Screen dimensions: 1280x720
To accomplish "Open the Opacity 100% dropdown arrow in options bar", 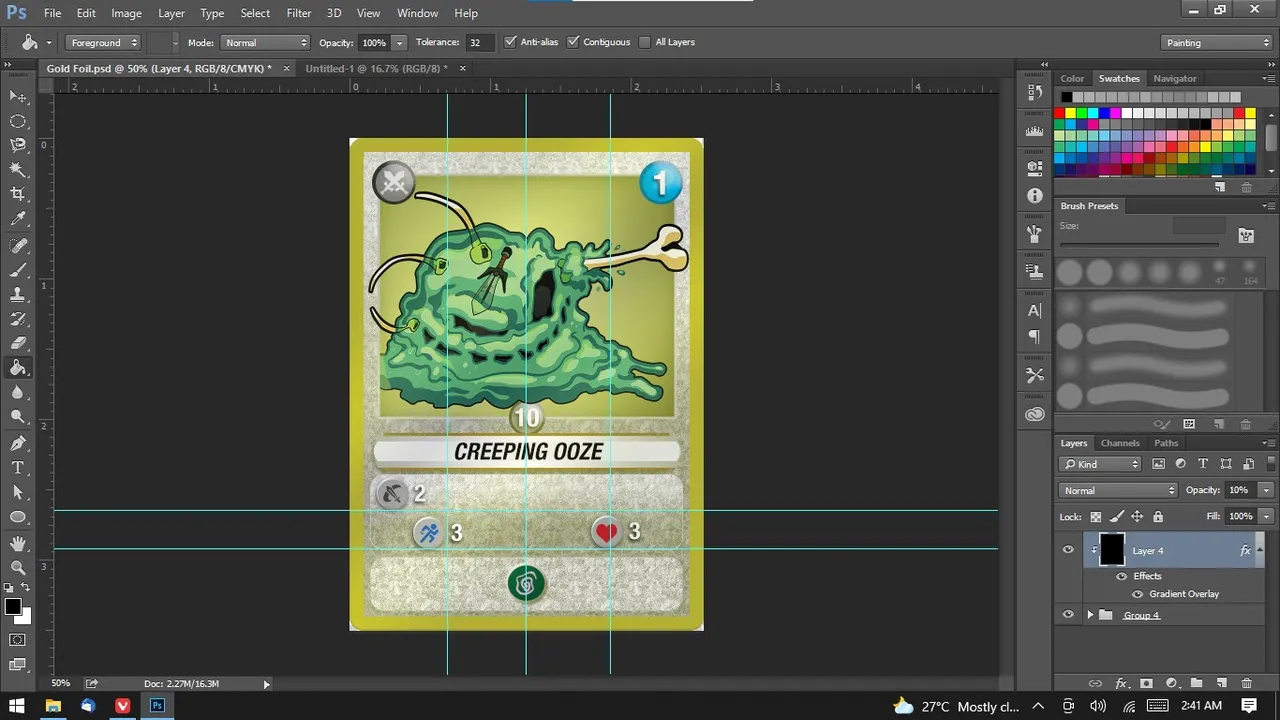I will tap(399, 43).
